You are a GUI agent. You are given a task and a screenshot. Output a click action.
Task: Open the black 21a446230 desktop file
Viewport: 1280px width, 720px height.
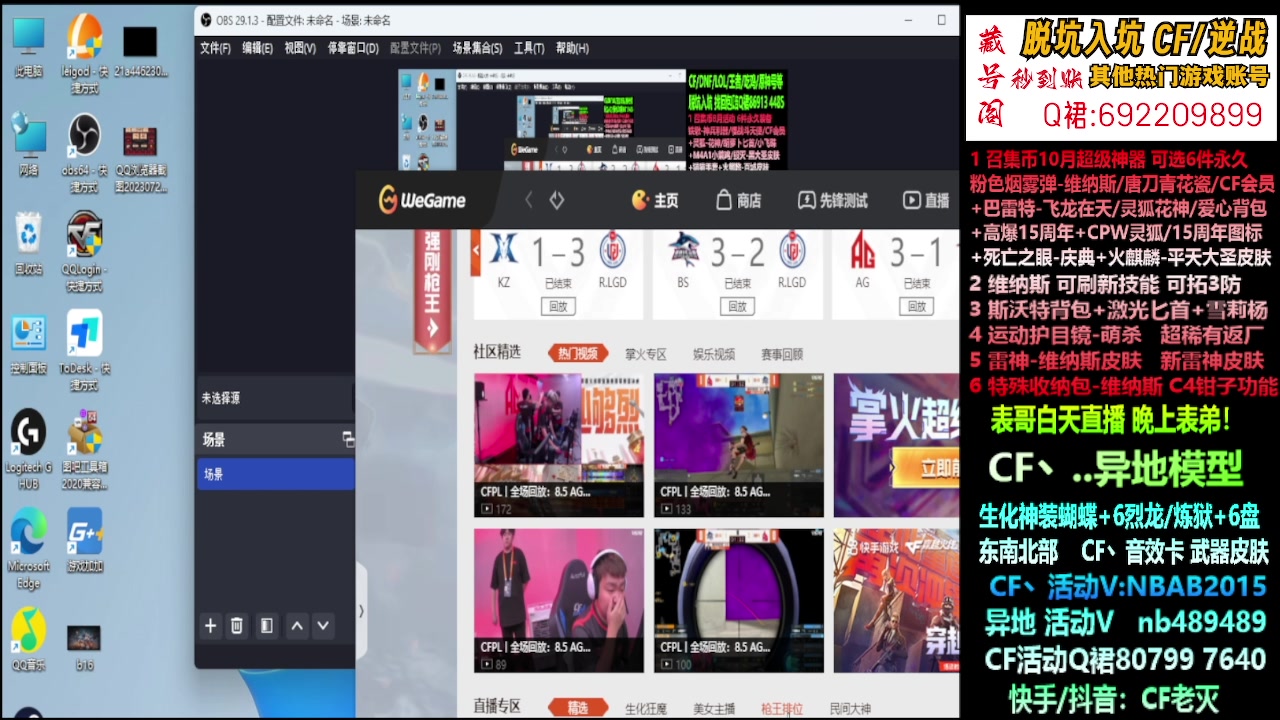(140, 52)
